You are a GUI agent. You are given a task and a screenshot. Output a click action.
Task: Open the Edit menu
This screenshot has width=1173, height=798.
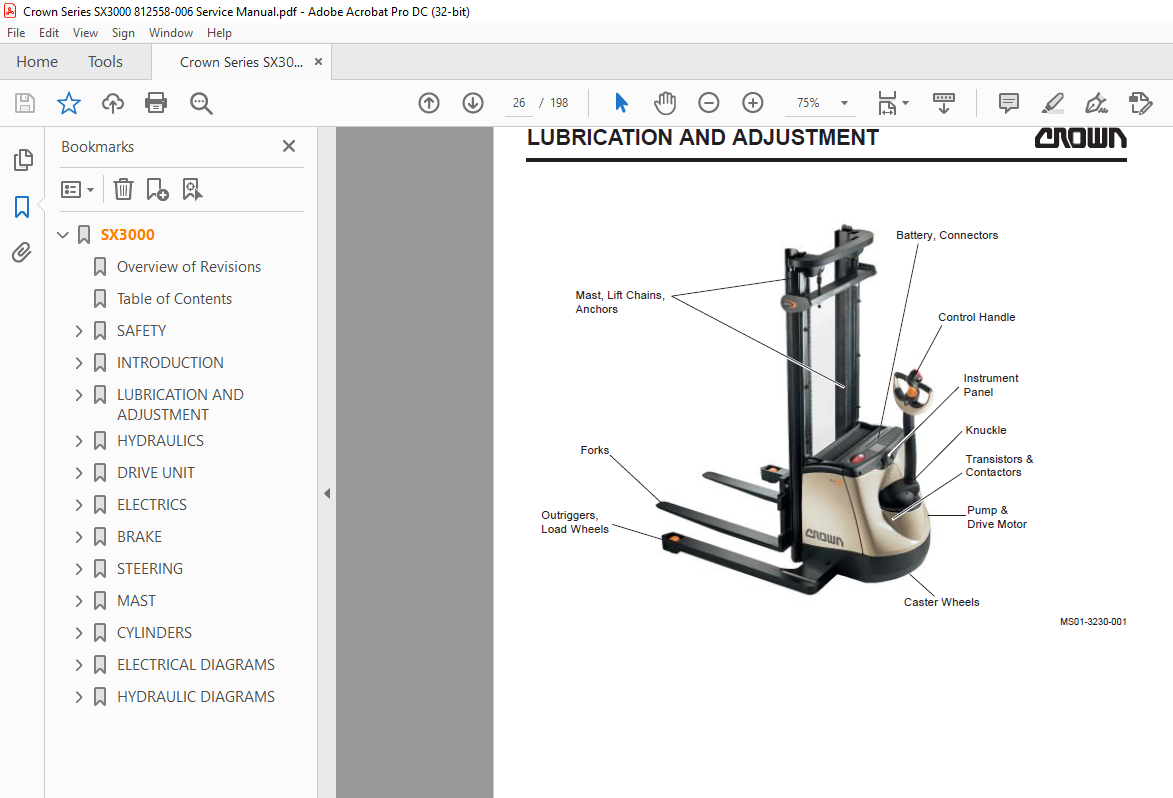click(49, 33)
